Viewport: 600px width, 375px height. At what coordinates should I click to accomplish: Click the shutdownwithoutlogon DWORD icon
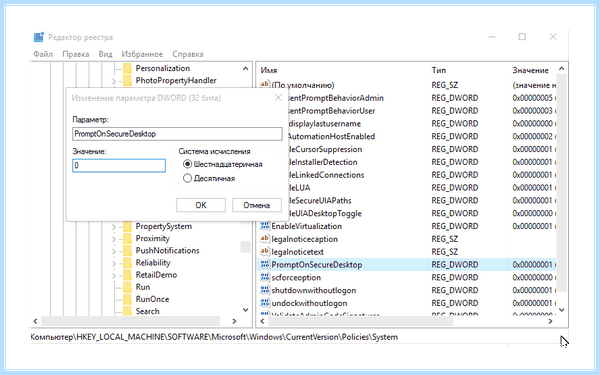(x=264, y=290)
